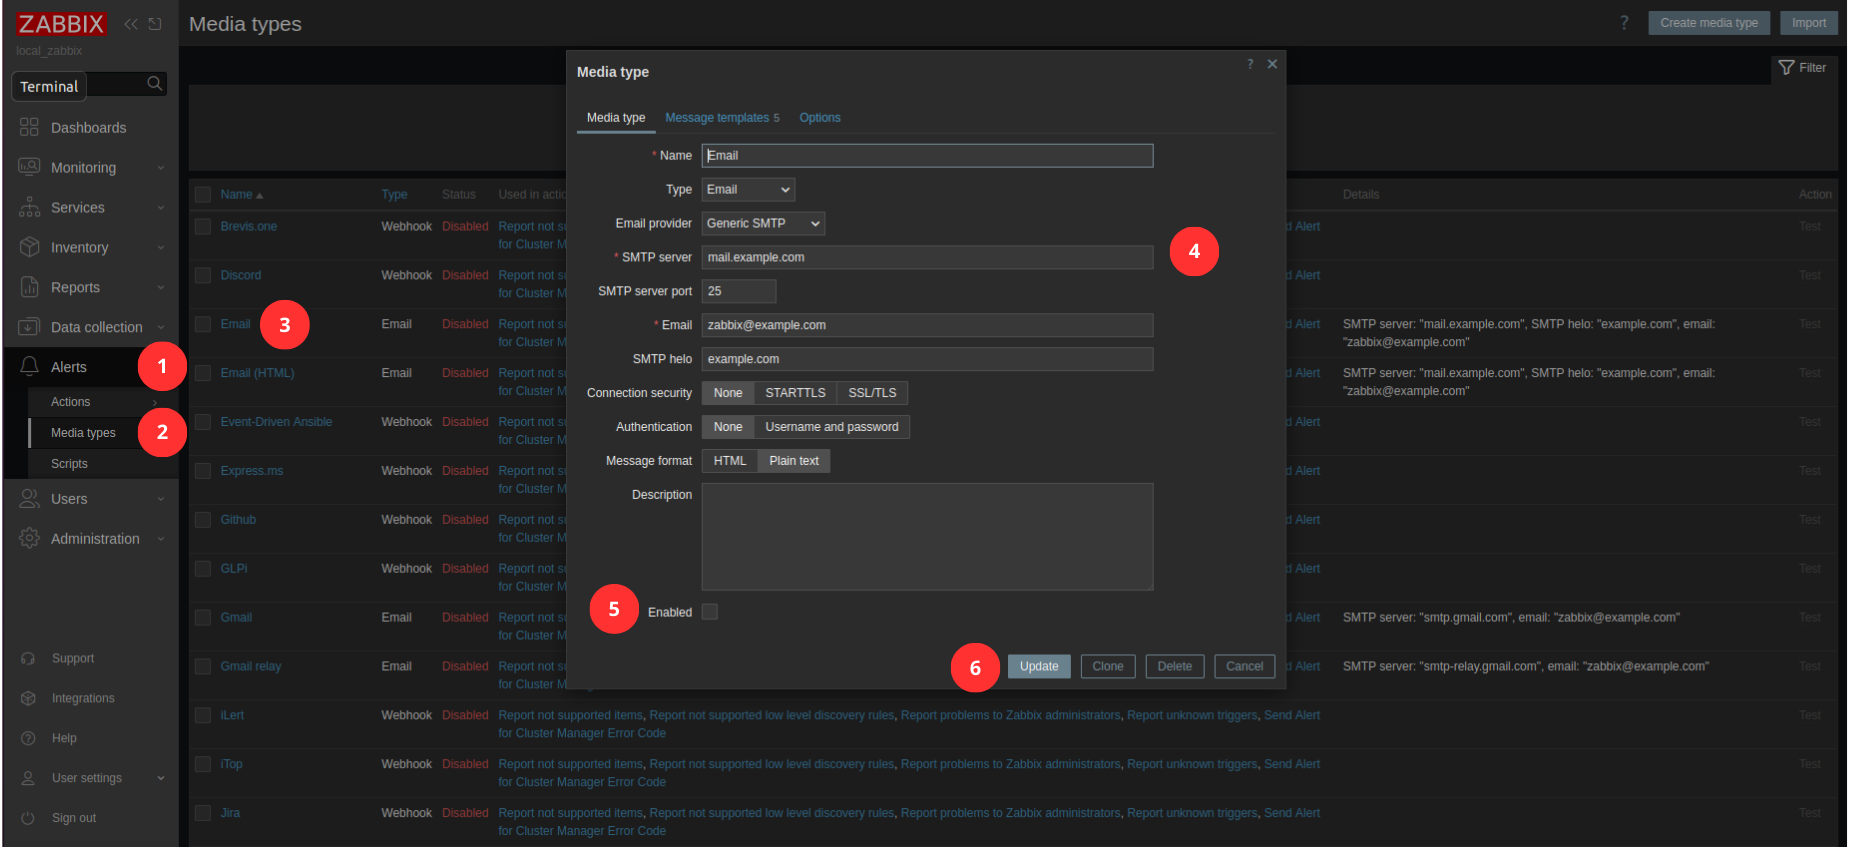
Task: Open the Type dropdown
Action: [748, 189]
